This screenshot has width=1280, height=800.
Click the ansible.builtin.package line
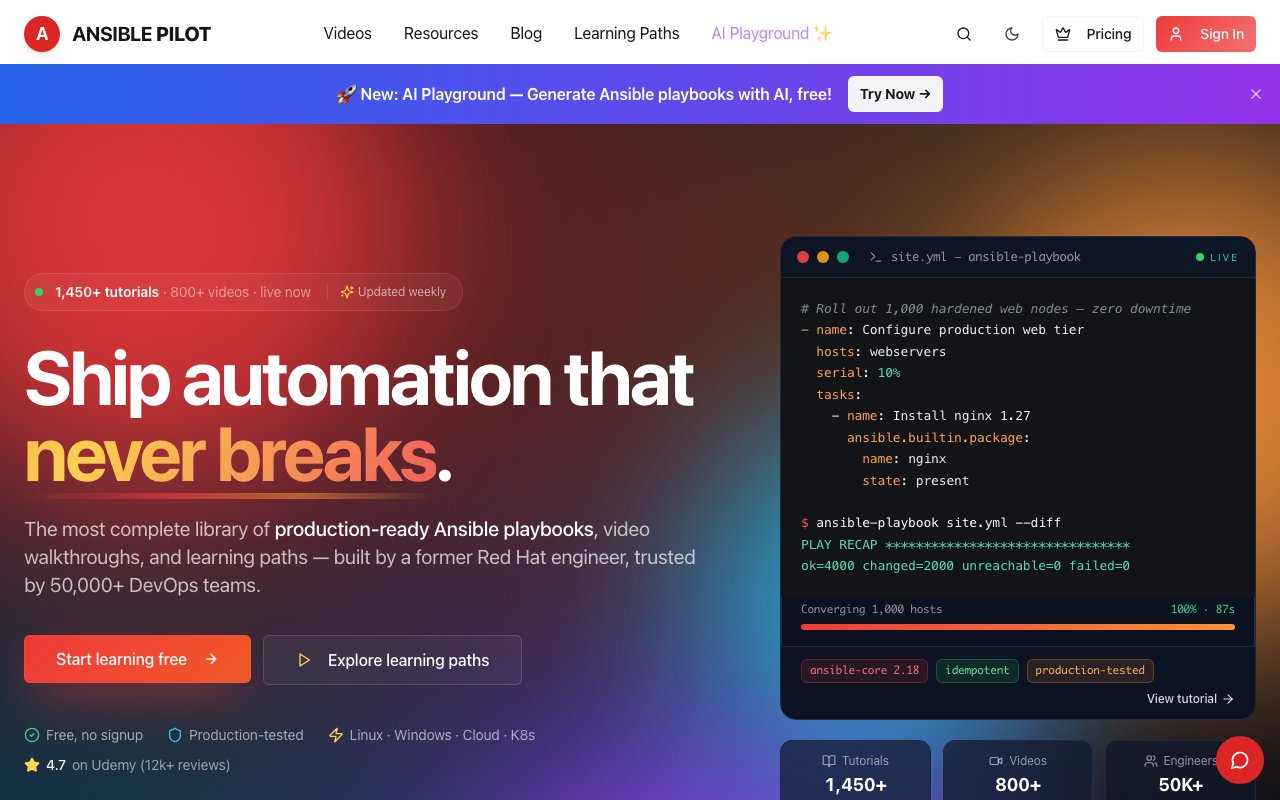pyautogui.click(x=938, y=438)
